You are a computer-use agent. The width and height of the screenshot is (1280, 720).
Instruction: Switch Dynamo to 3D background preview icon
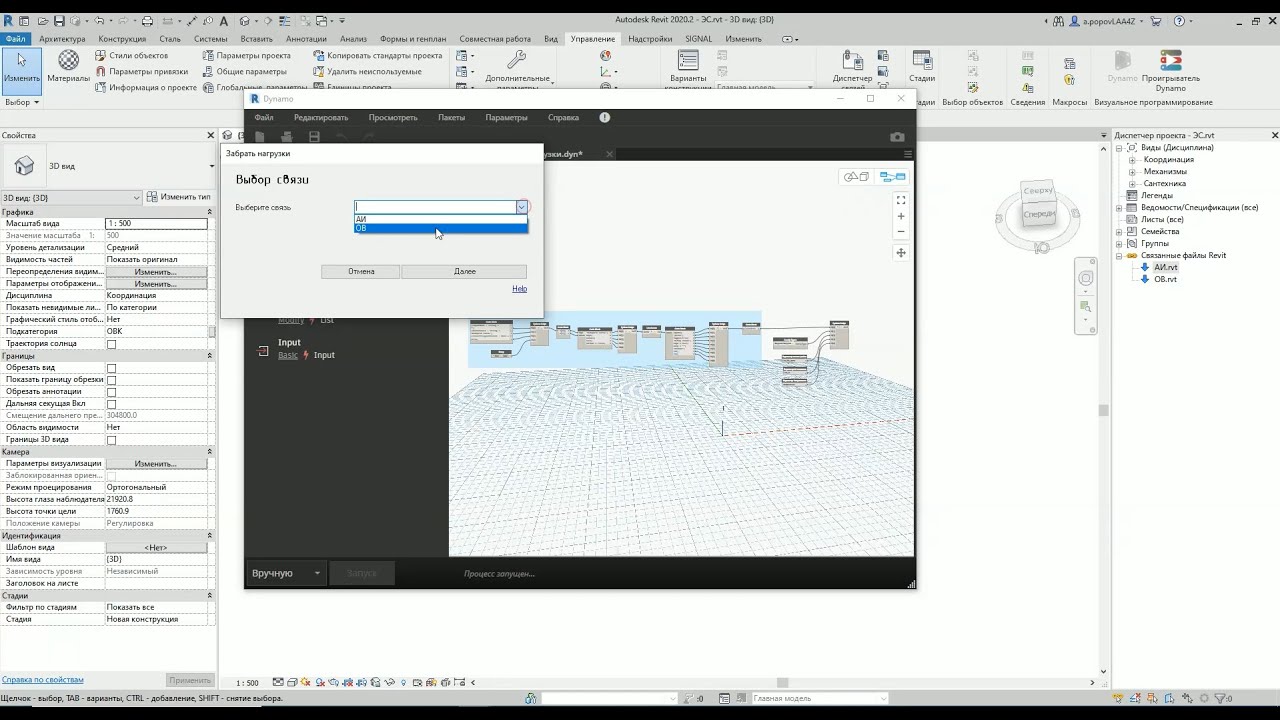[x=857, y=177]
